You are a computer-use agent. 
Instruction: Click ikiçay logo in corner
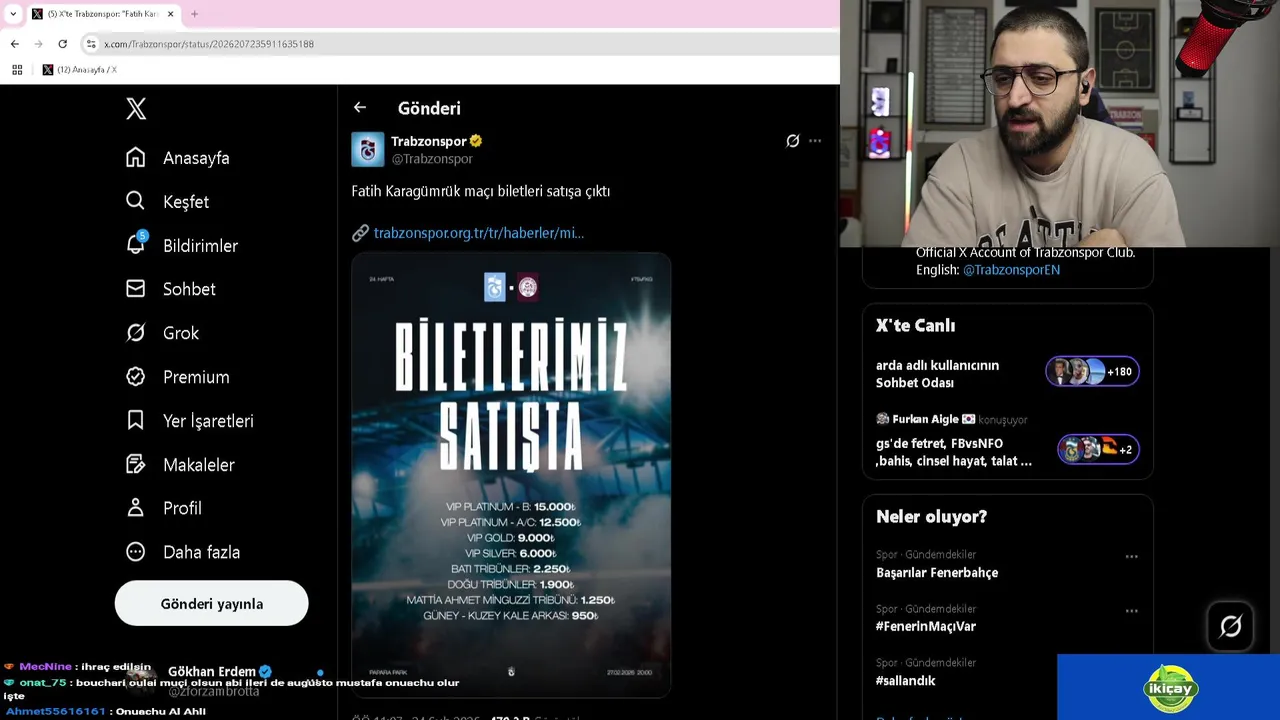click(1170, 687)
